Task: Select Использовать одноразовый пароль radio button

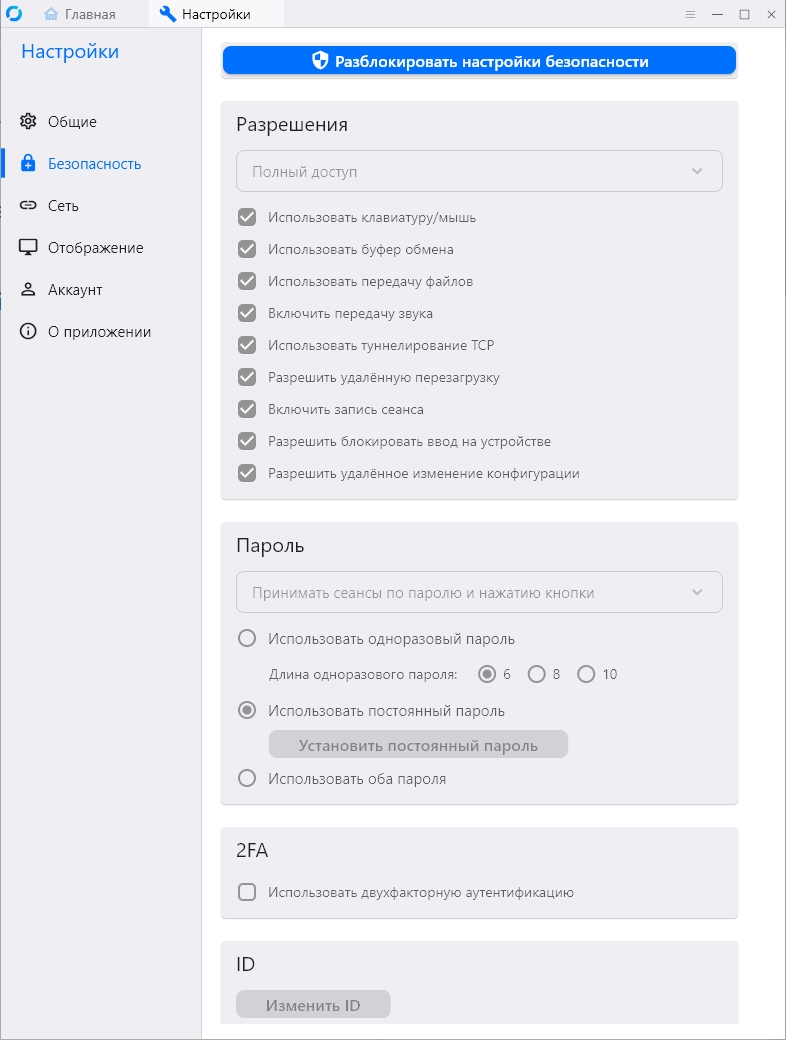Action: point(247,638)
